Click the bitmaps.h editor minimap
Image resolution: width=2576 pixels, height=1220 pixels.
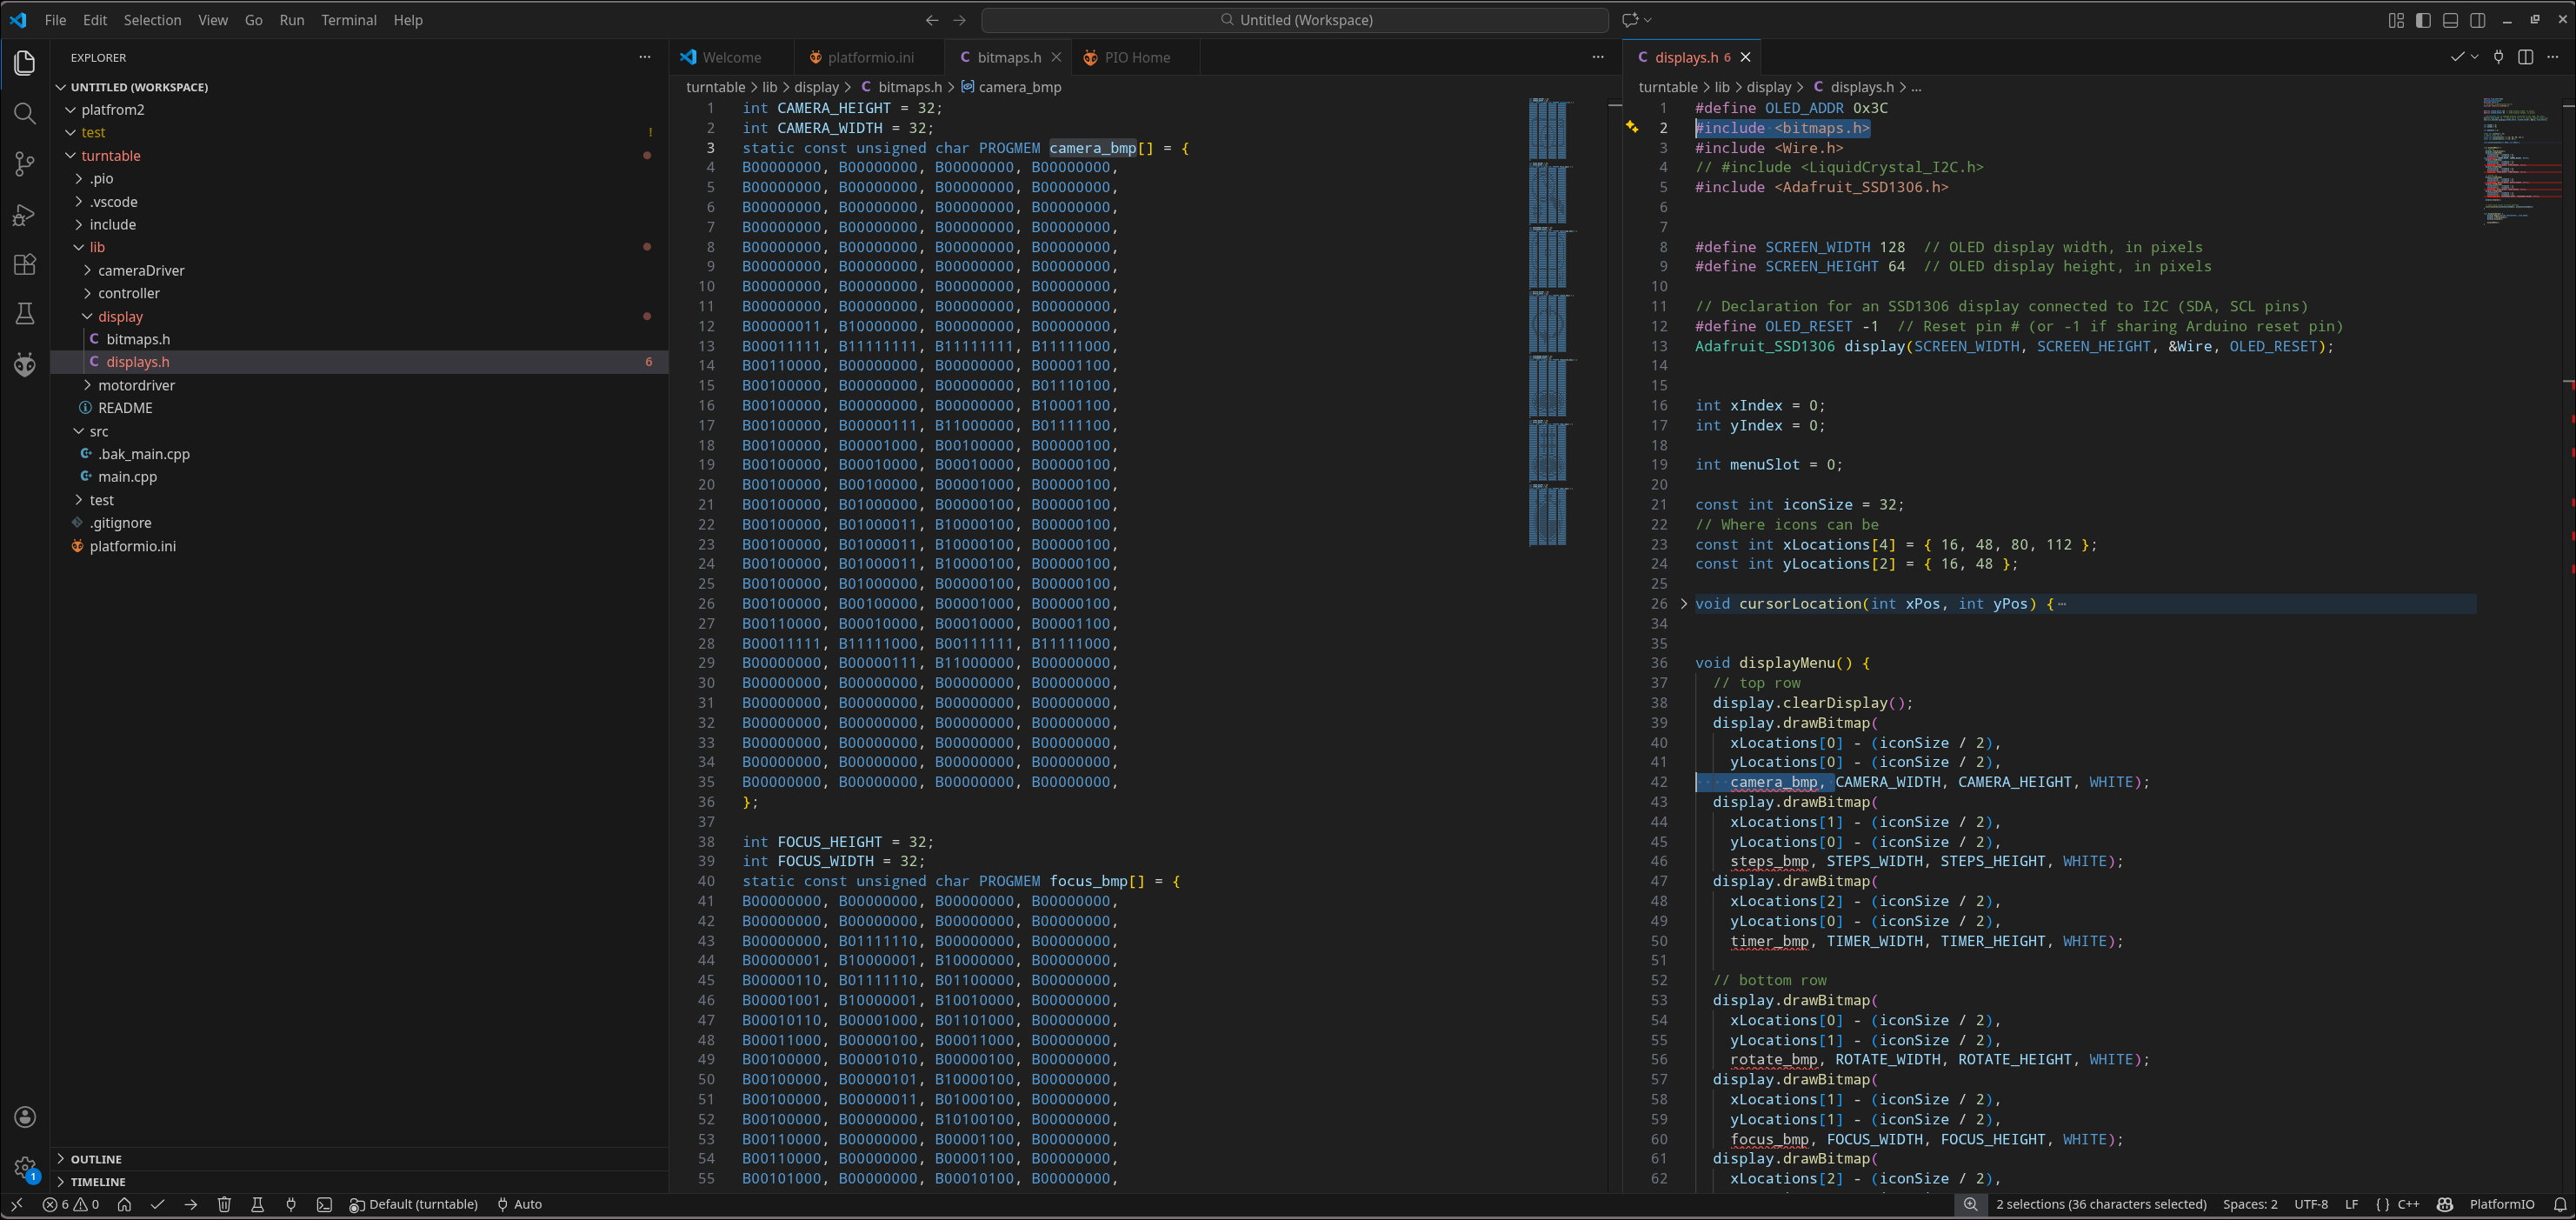tap(1548, 320)
